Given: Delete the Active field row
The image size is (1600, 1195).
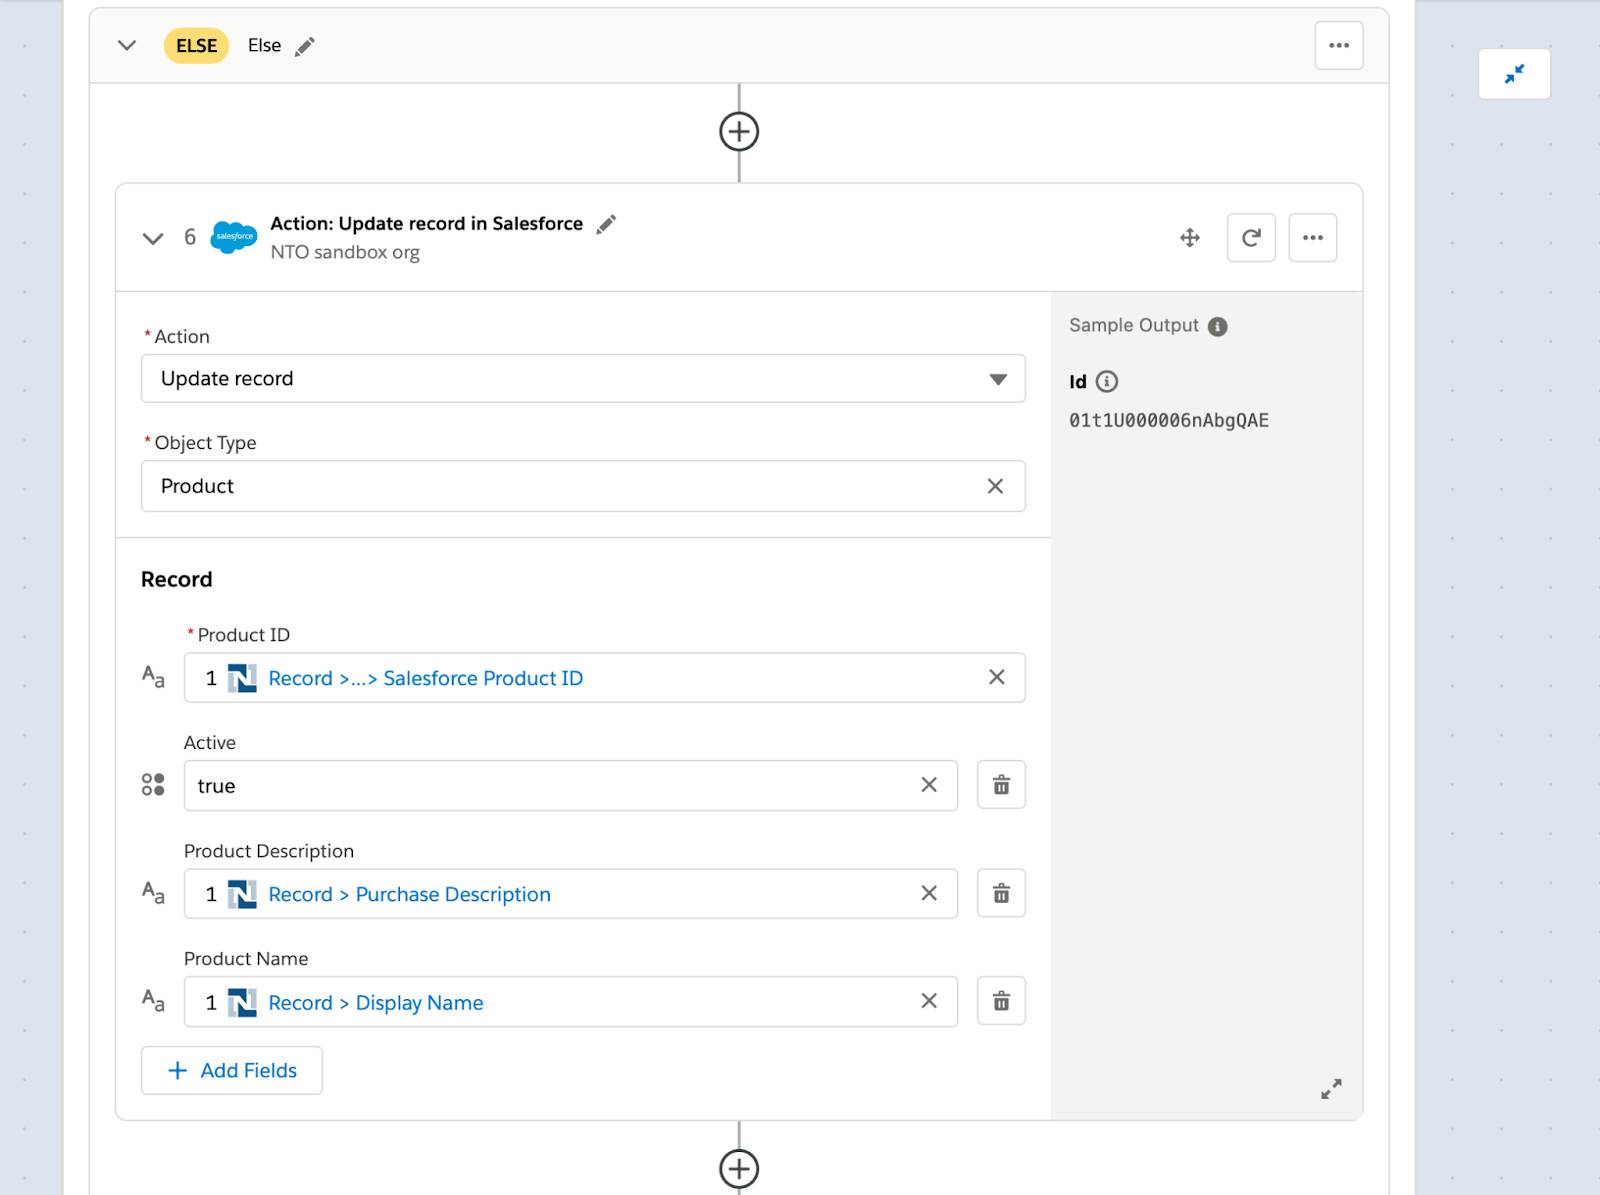Looking at the screenshot, I should (1001, 785).
